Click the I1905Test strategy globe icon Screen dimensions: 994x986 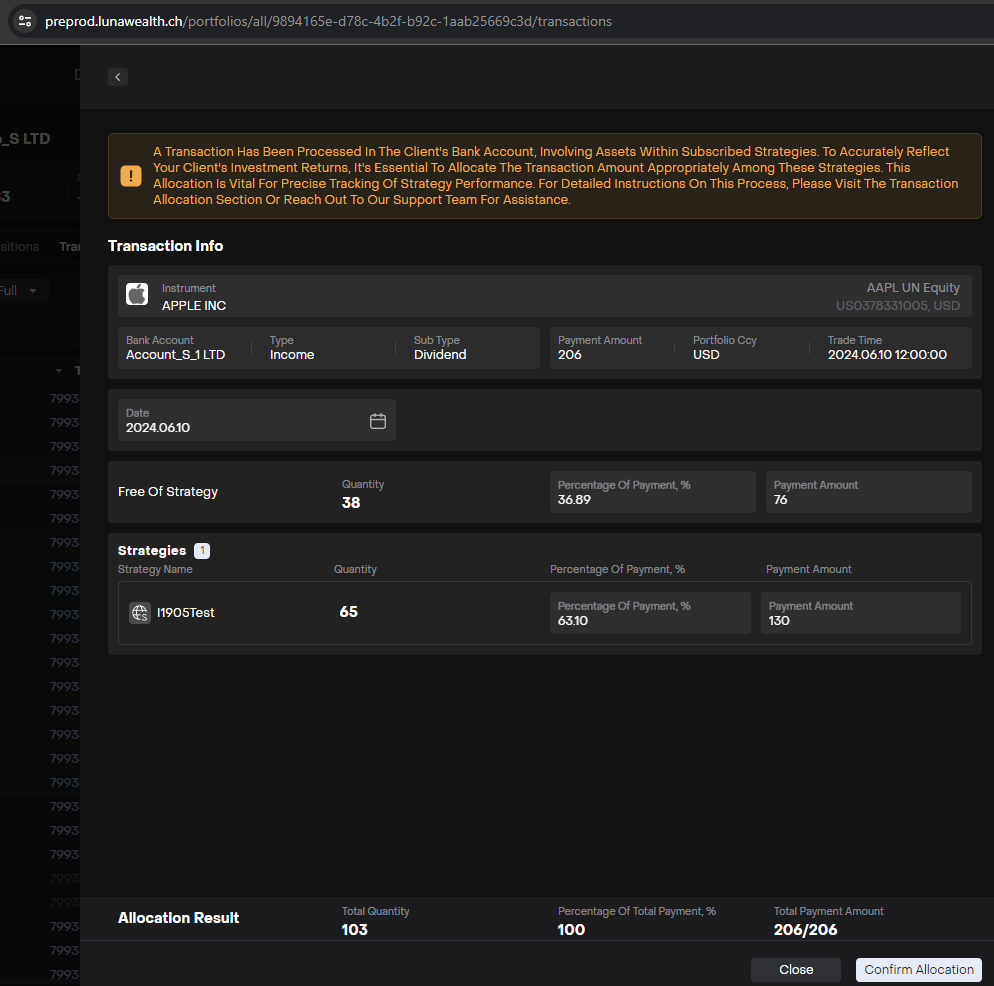pos(140,613)
